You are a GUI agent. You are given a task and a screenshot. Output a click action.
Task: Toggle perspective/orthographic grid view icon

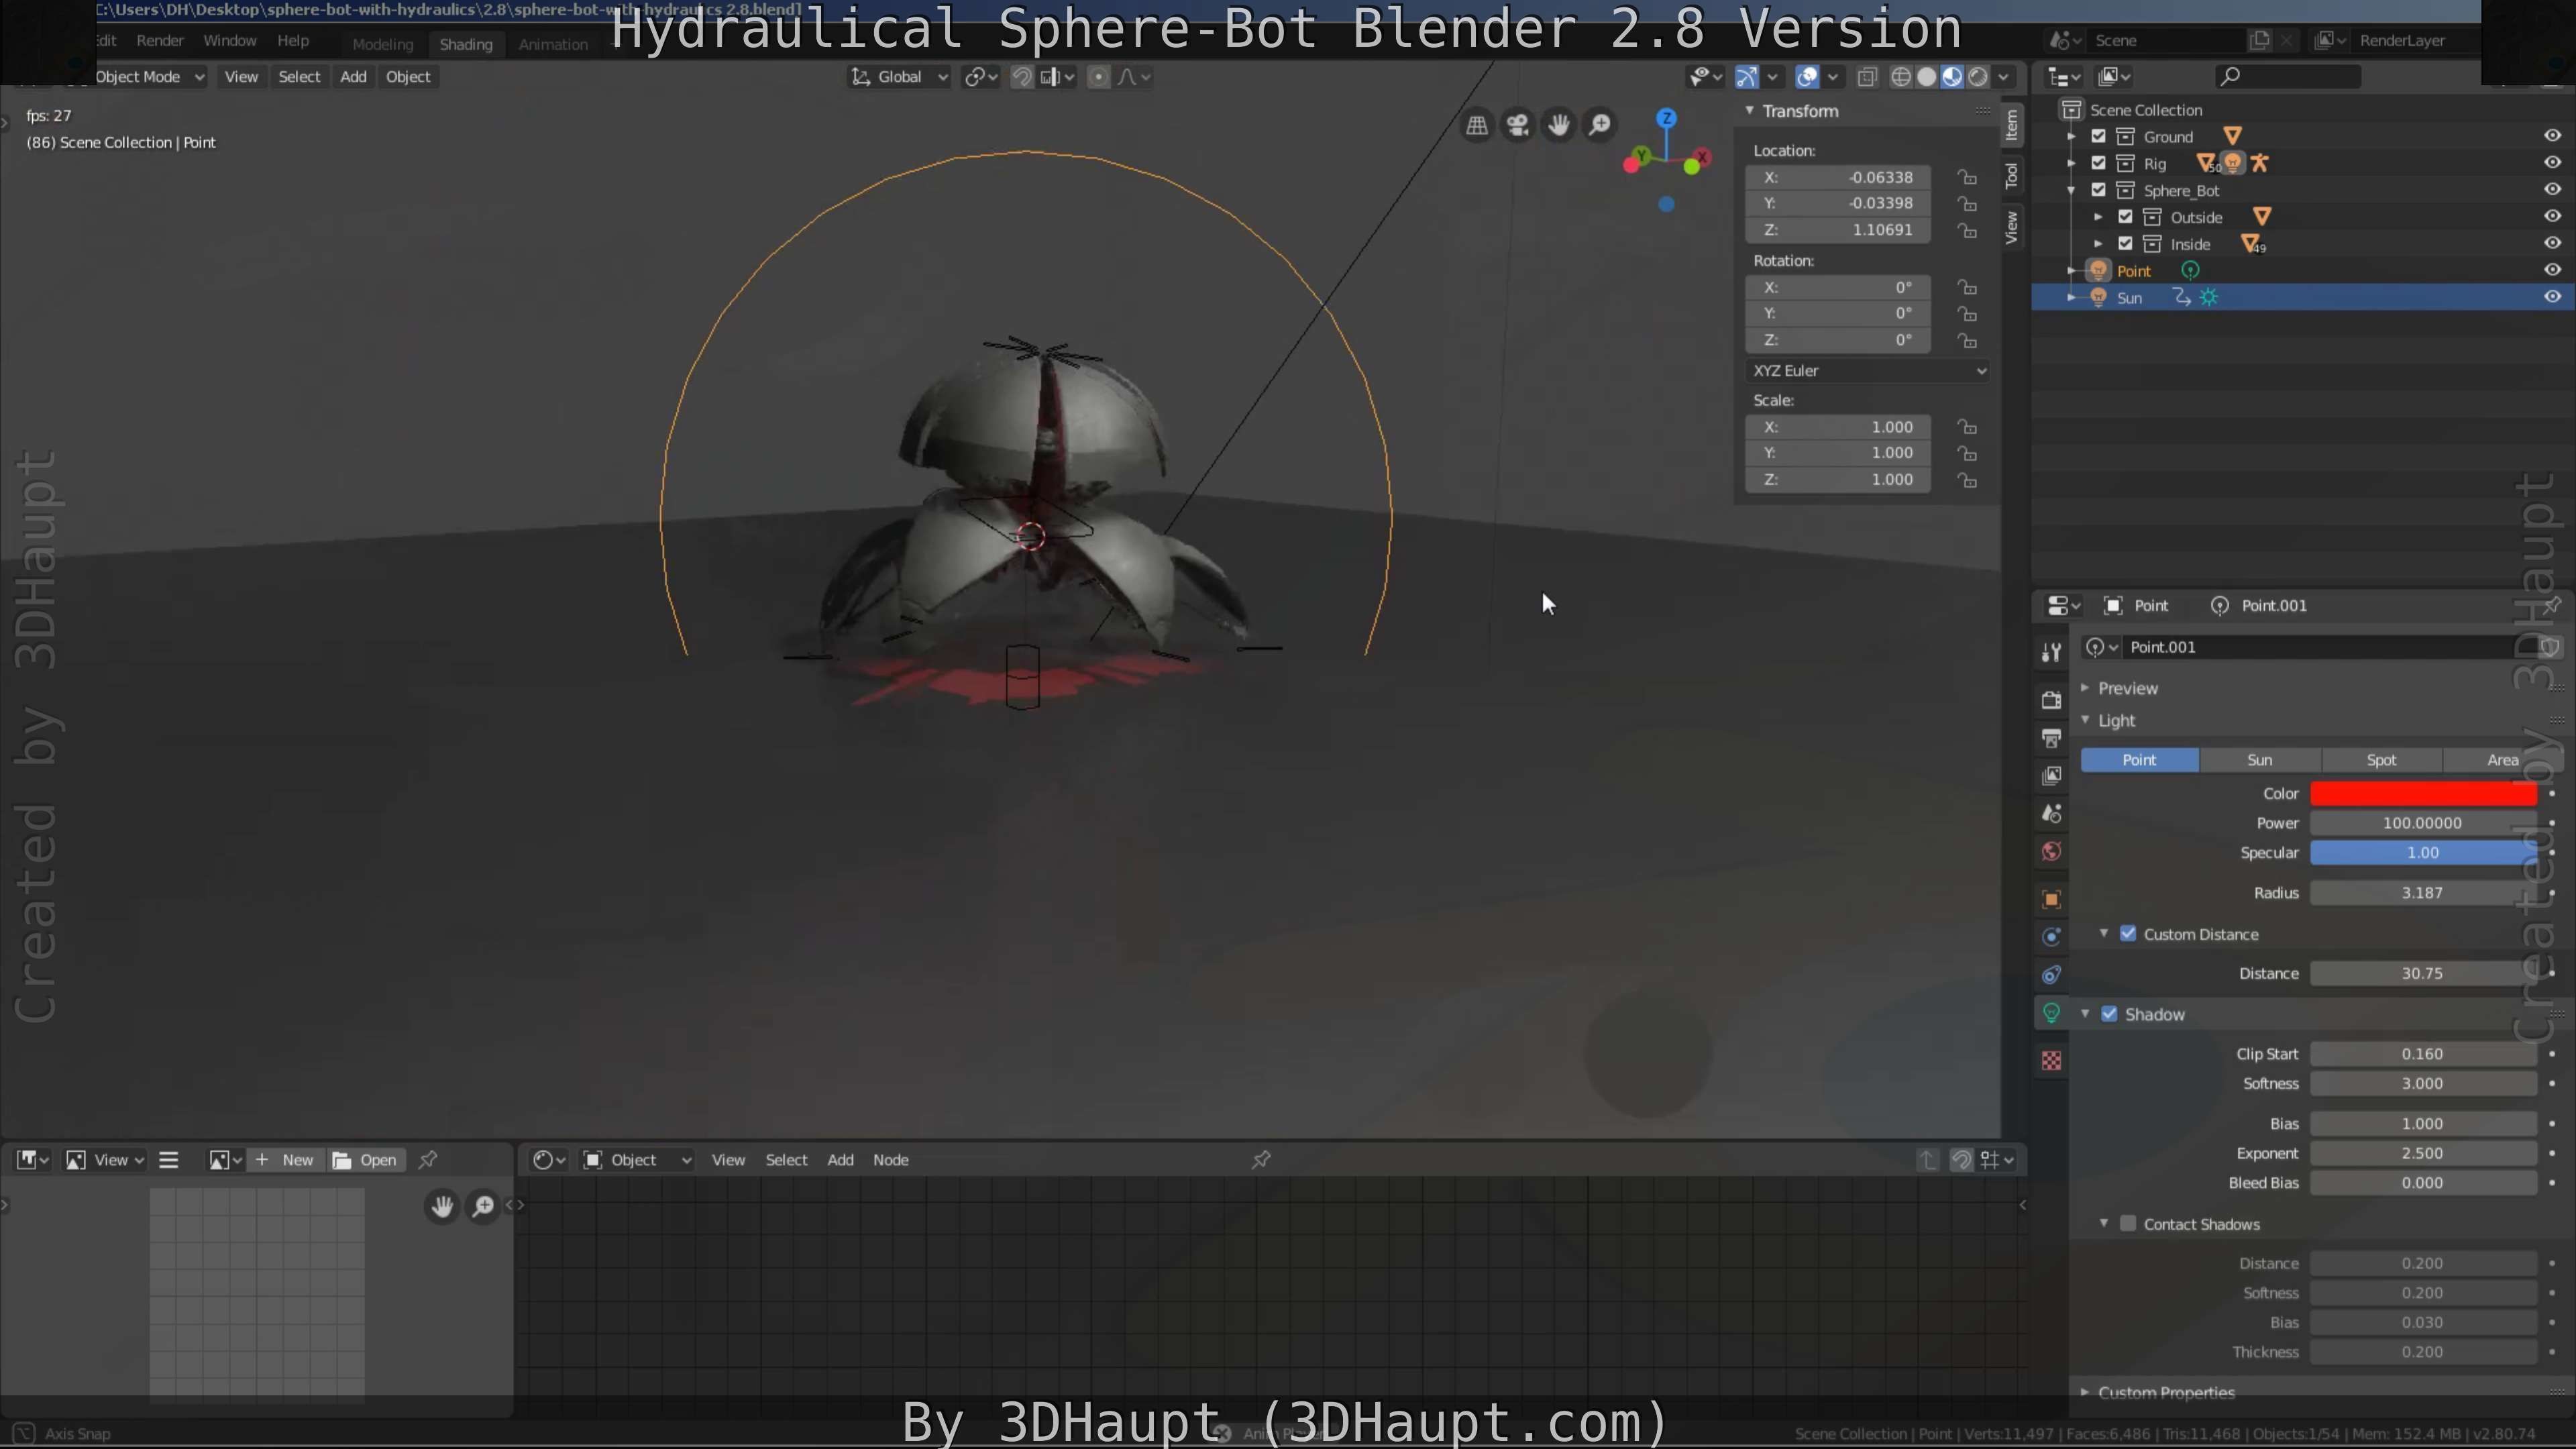click(x=1476, y=125)
